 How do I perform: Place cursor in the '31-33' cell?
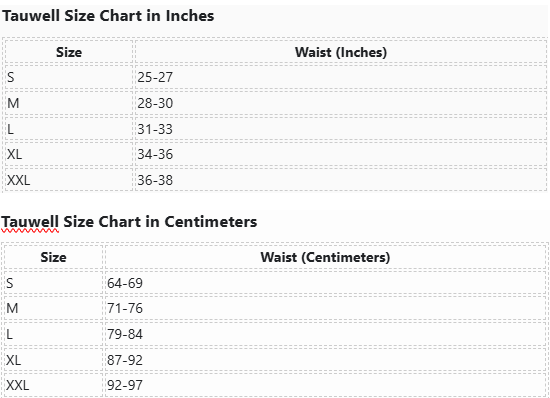click(341, 129)
